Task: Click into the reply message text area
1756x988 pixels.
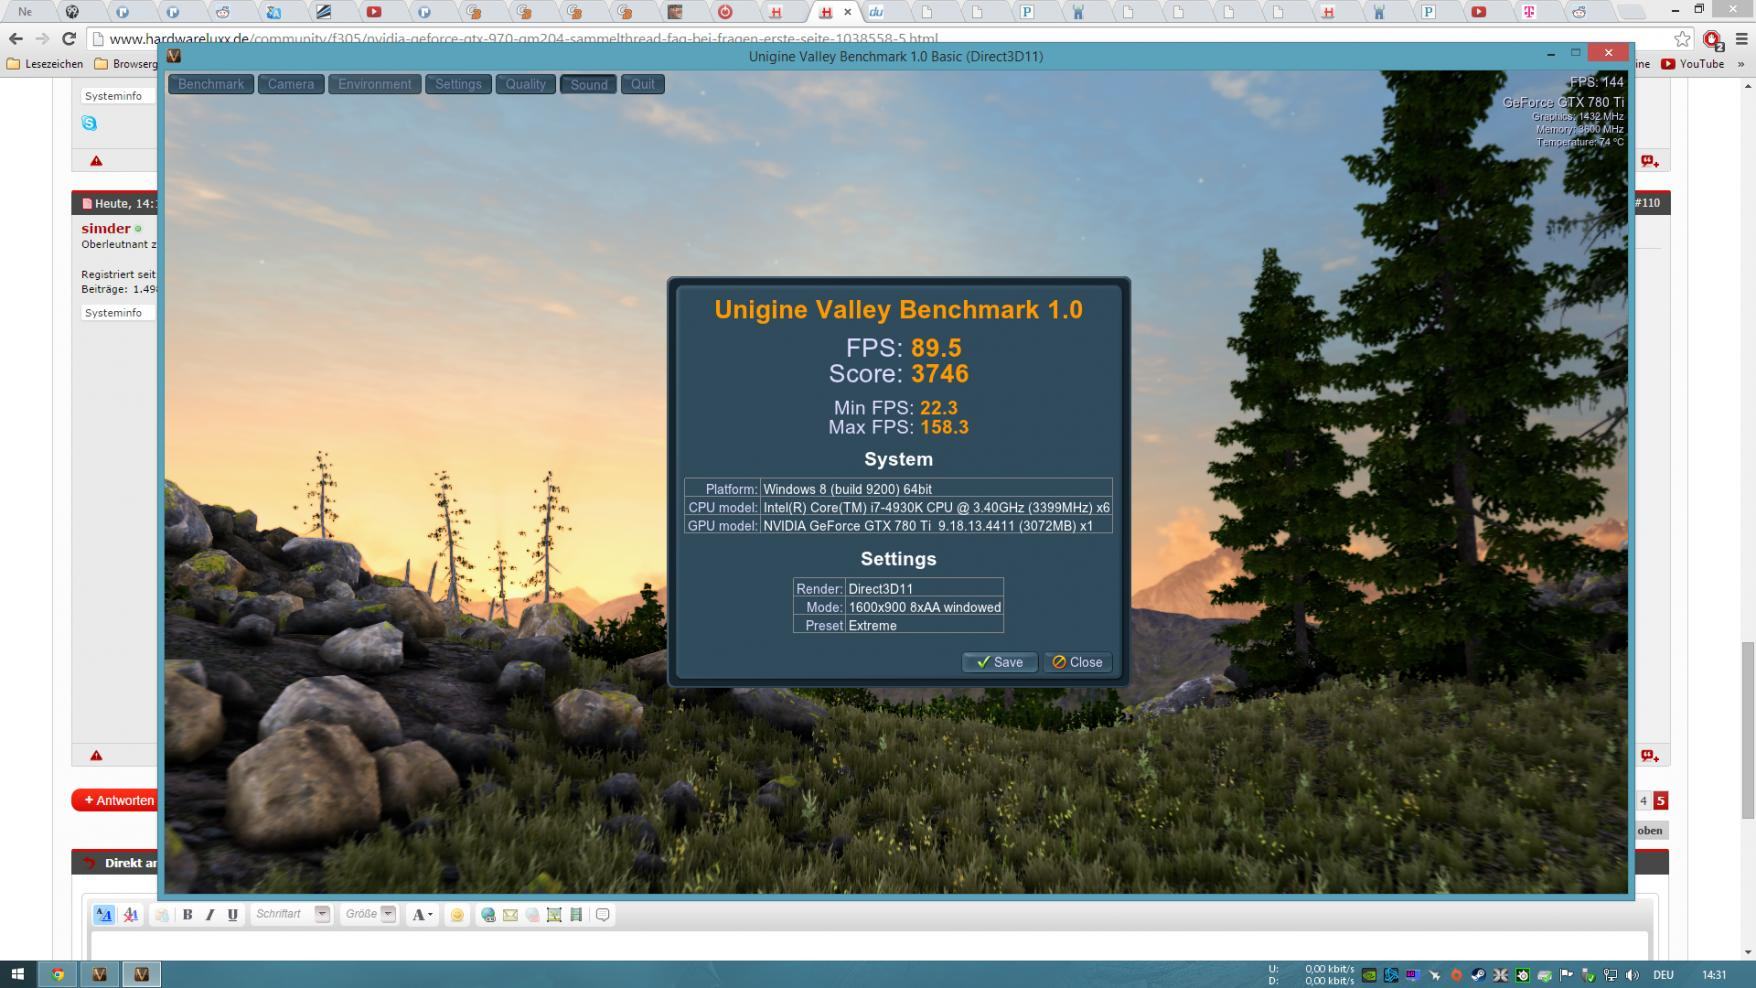Action: [x=868, y=946]
